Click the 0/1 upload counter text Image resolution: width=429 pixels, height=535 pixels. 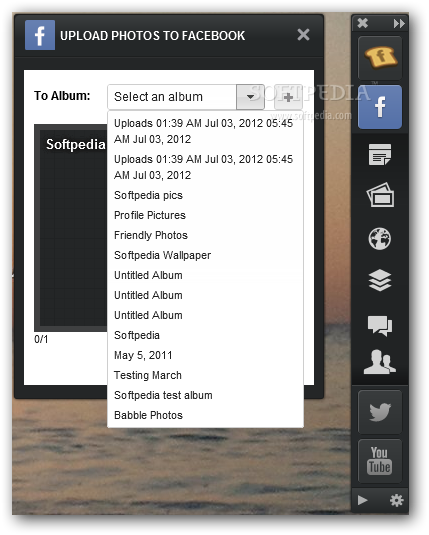[x=41, y=339]
